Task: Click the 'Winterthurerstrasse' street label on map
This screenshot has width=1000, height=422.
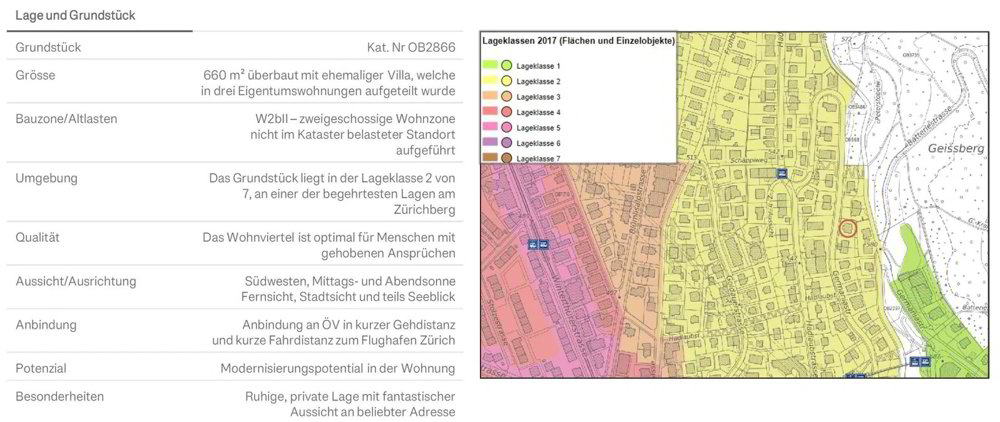Action: pos(569,315)
